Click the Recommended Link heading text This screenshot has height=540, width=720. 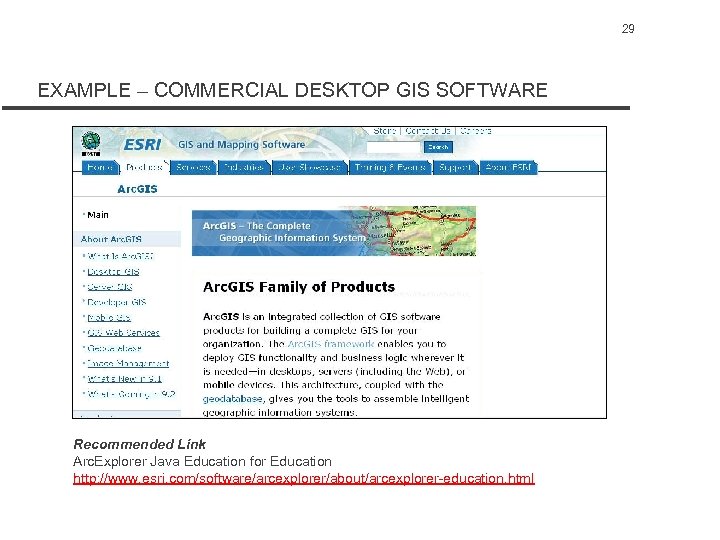140,444
